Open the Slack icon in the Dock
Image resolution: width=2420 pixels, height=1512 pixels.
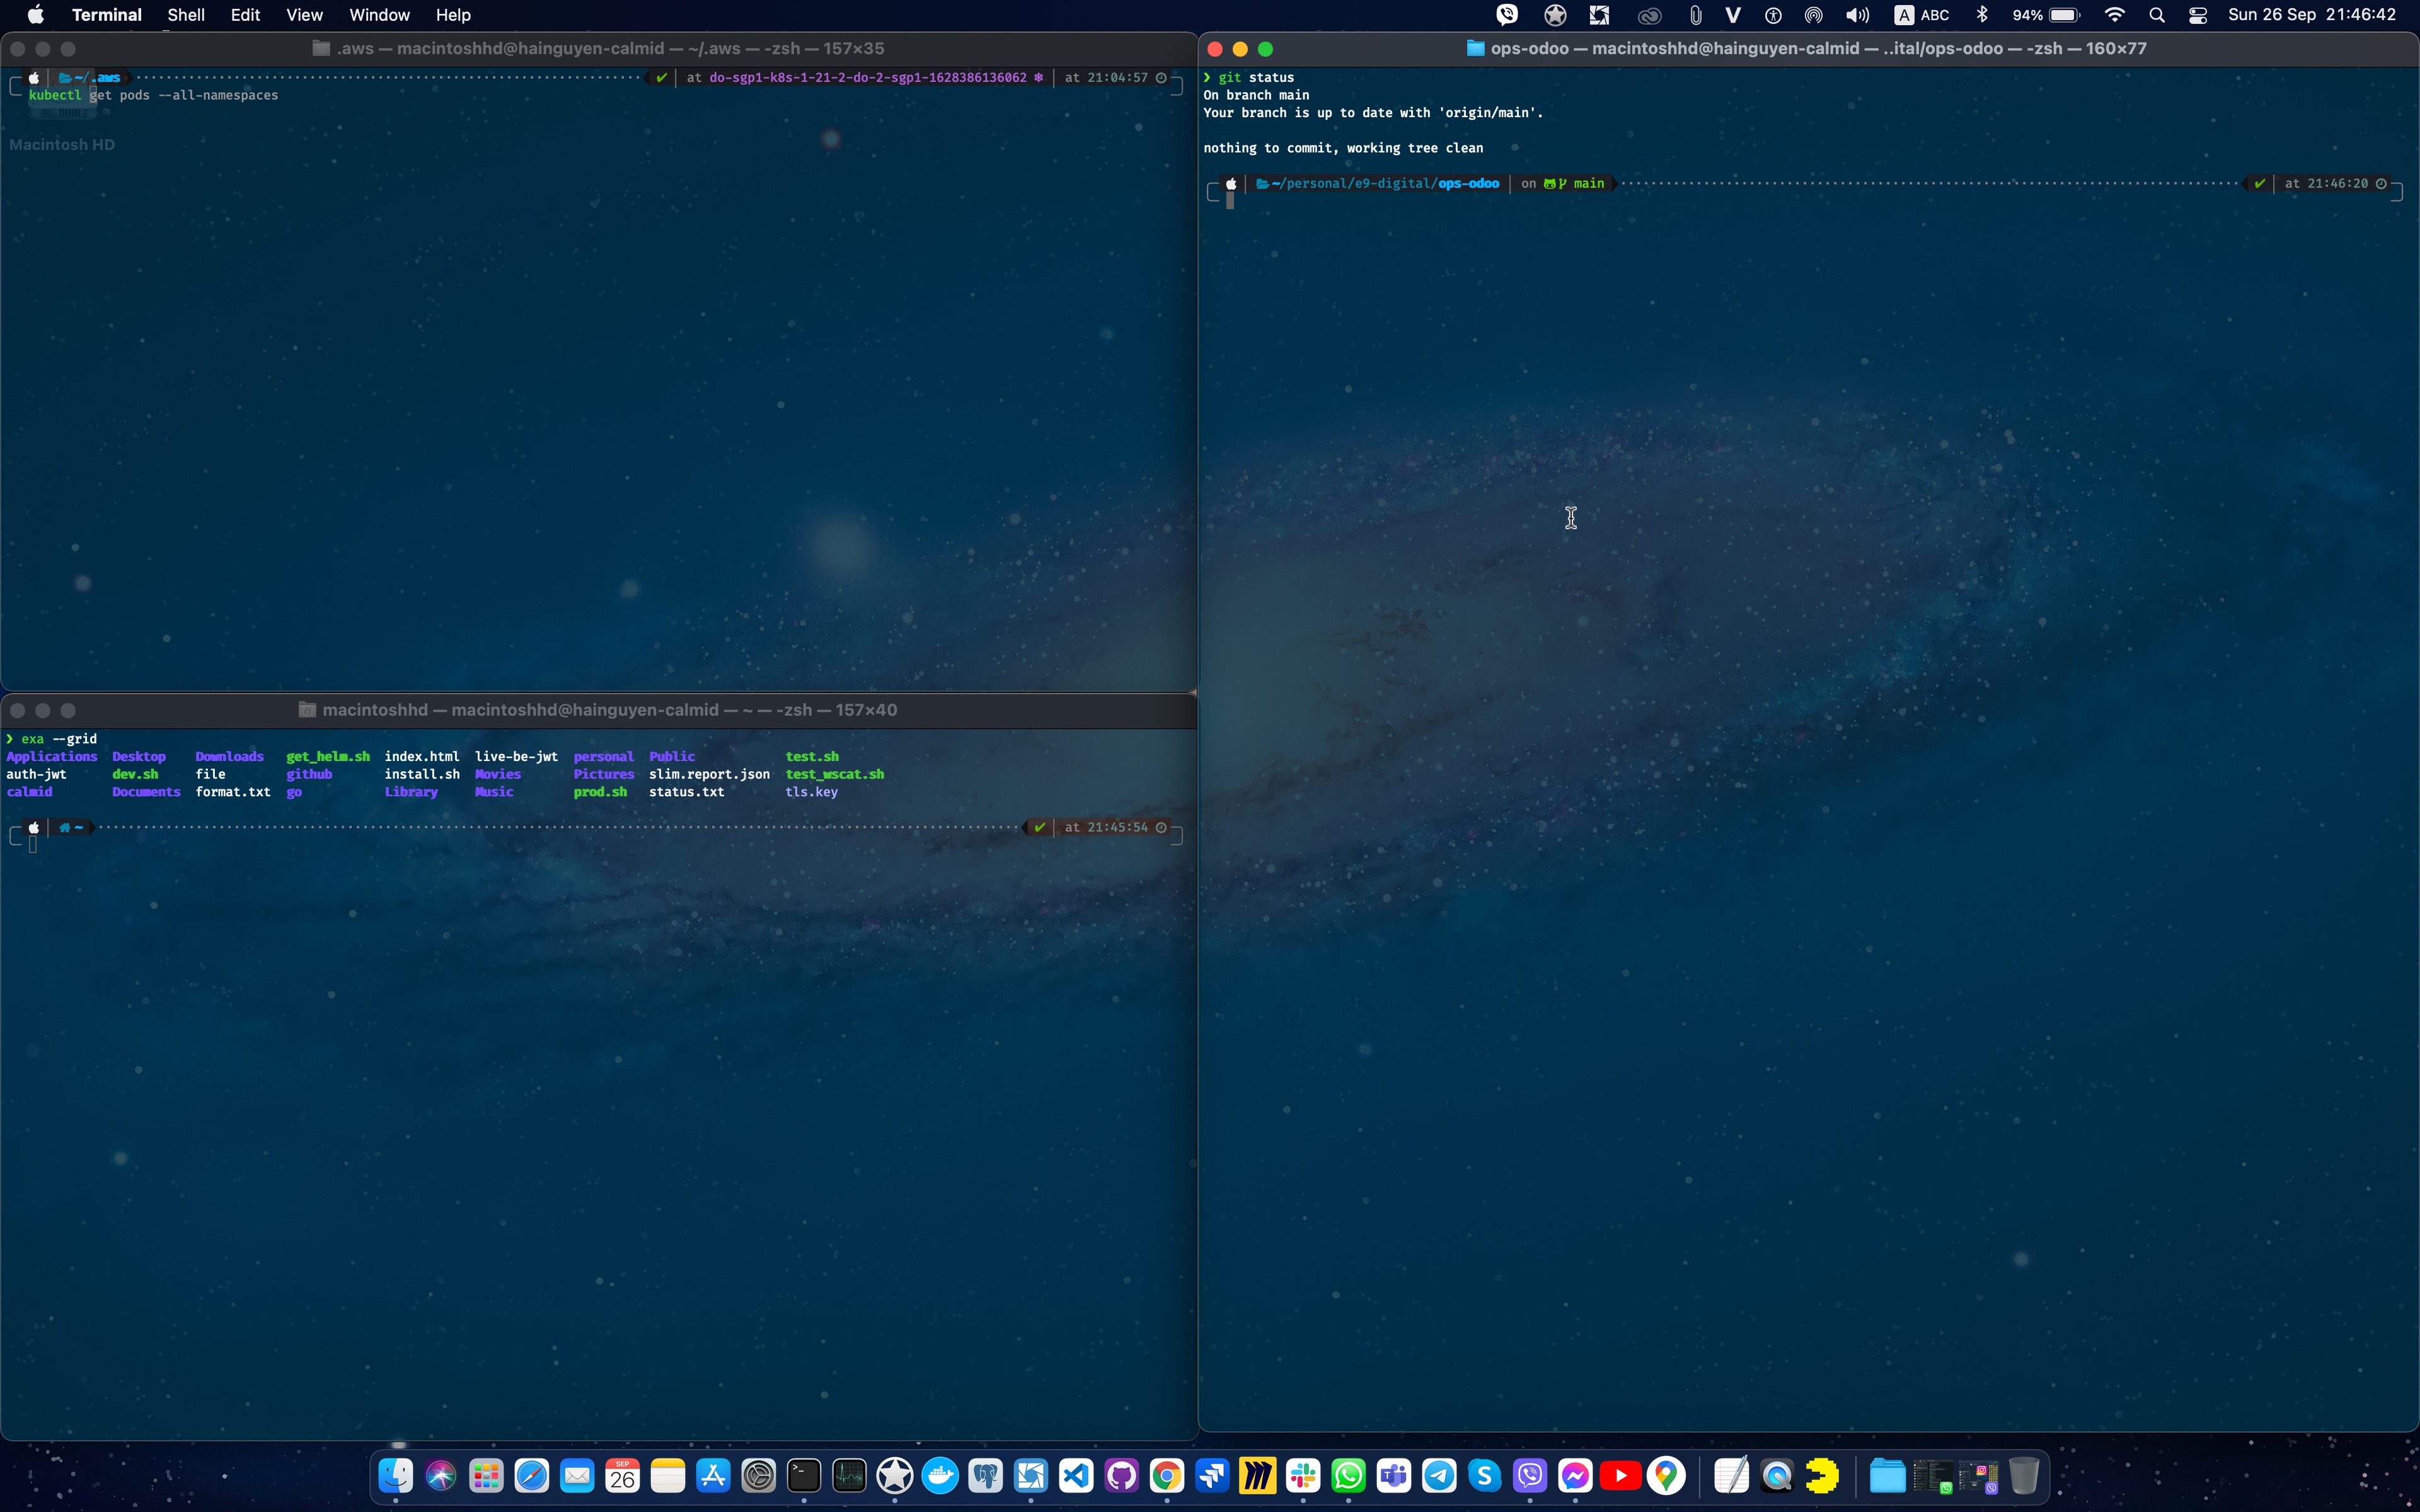click(1303, 1476)
